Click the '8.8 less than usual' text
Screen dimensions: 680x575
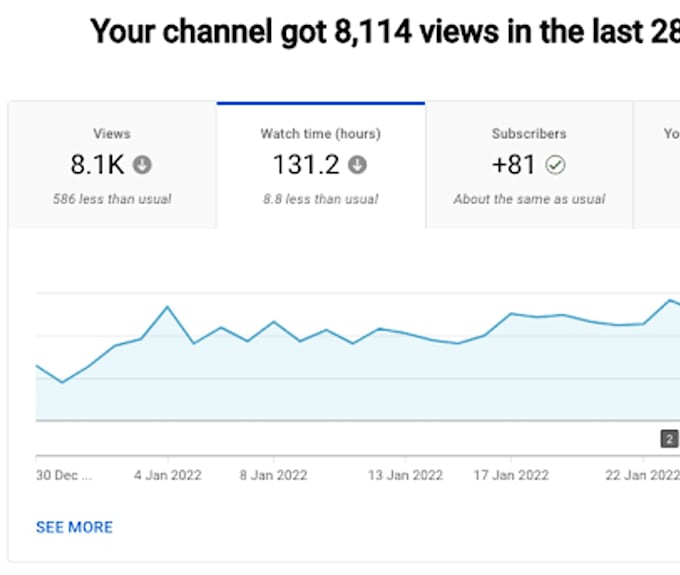[x=321, y=199]
